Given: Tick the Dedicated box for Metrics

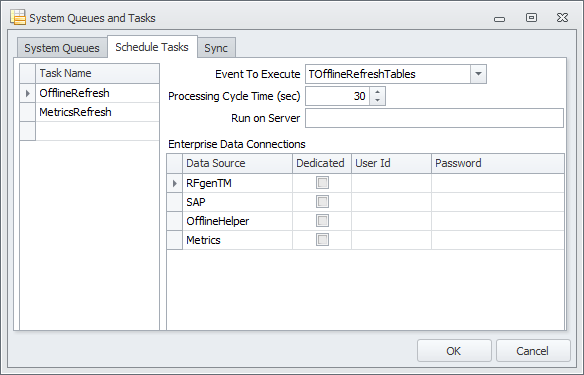Looking at the screenshot, I should click(322, 240).
